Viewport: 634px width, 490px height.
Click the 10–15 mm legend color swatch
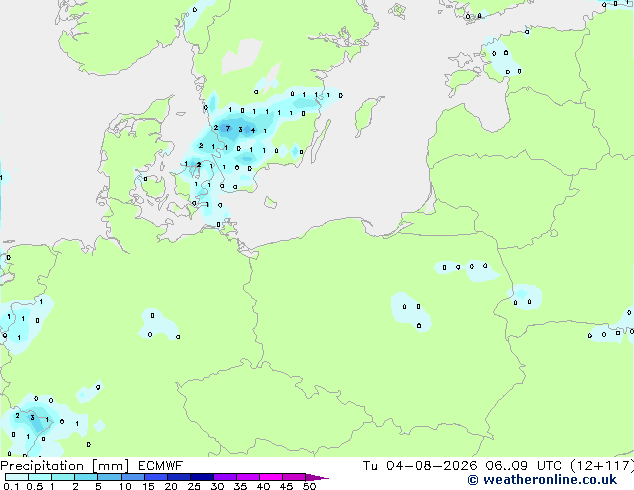tap(133, 477)
